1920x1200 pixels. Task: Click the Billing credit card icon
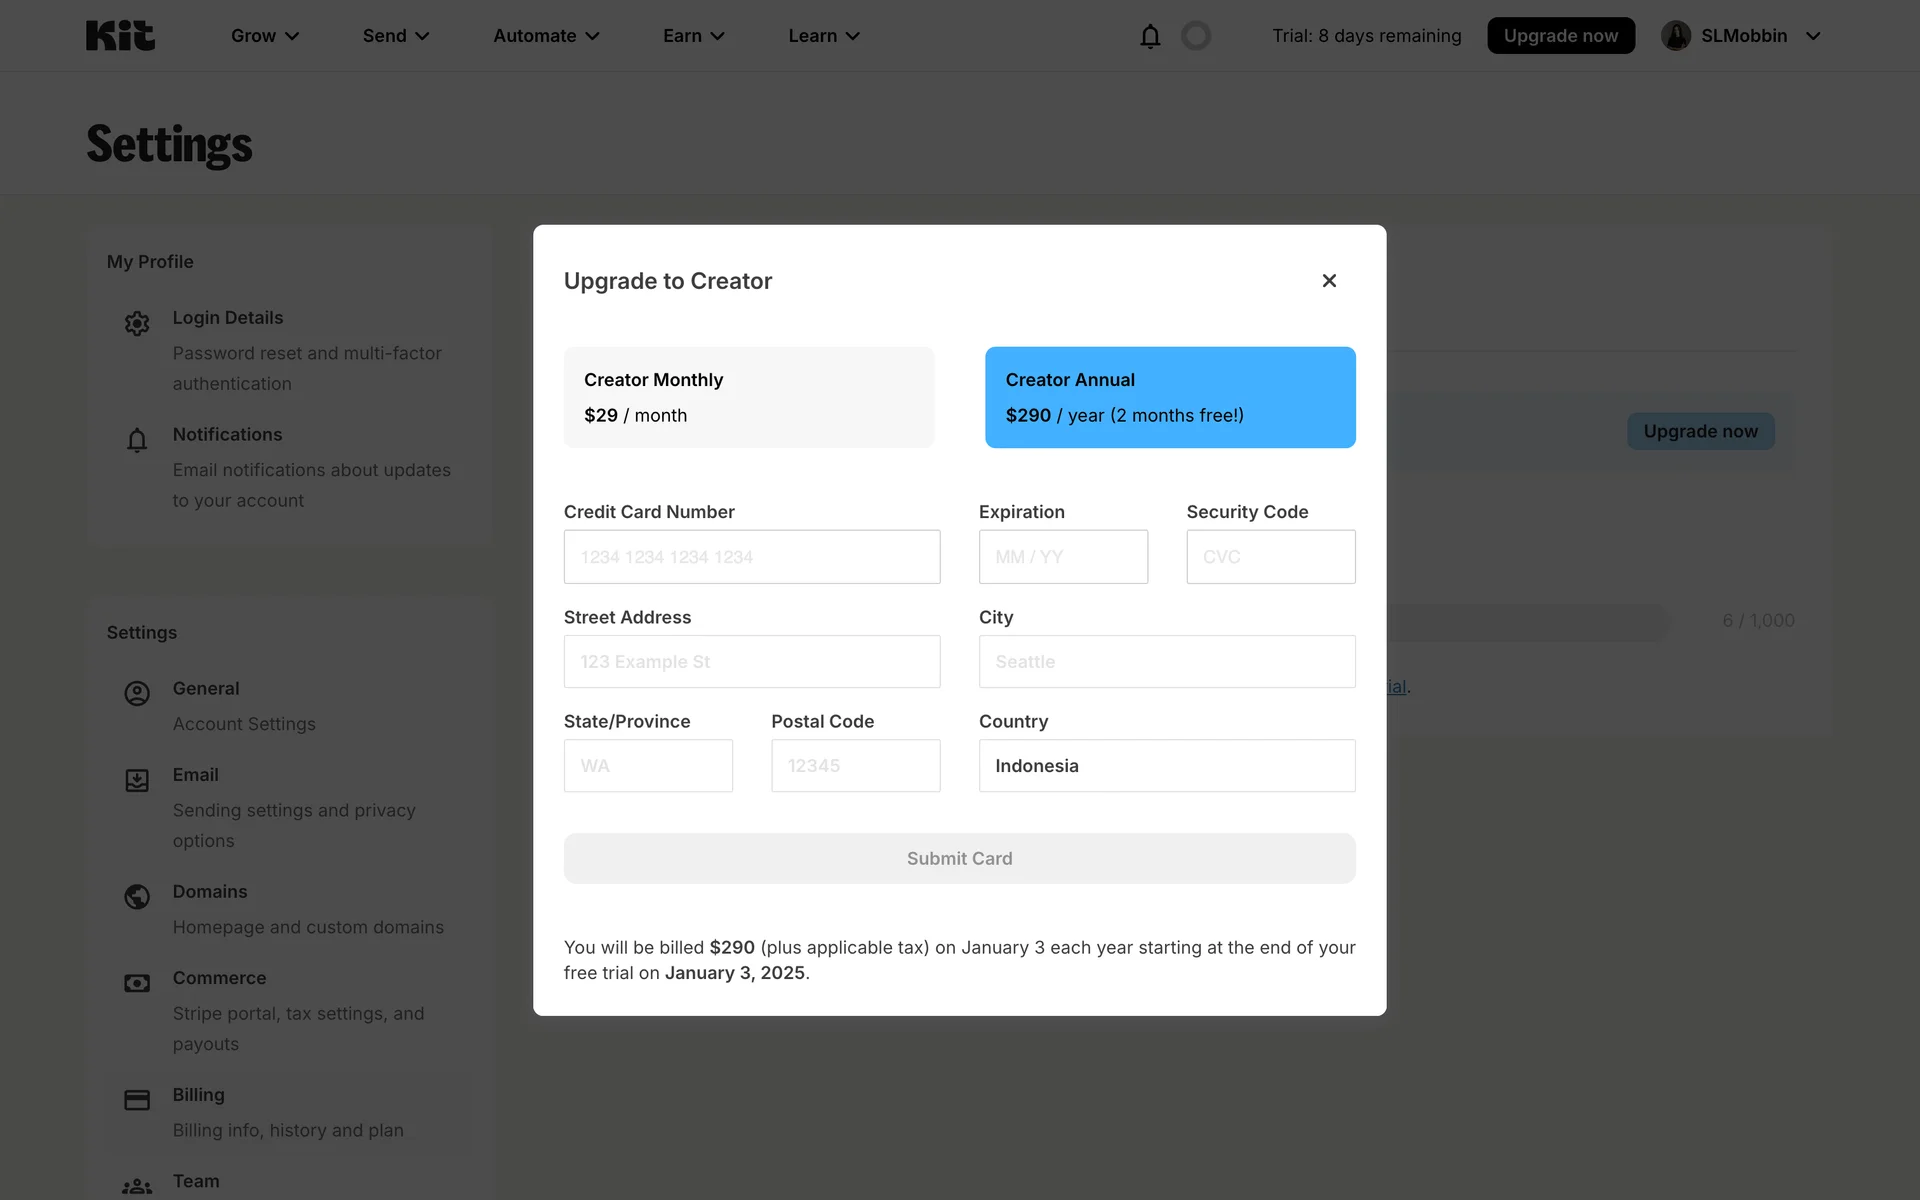pos(137,1100)
